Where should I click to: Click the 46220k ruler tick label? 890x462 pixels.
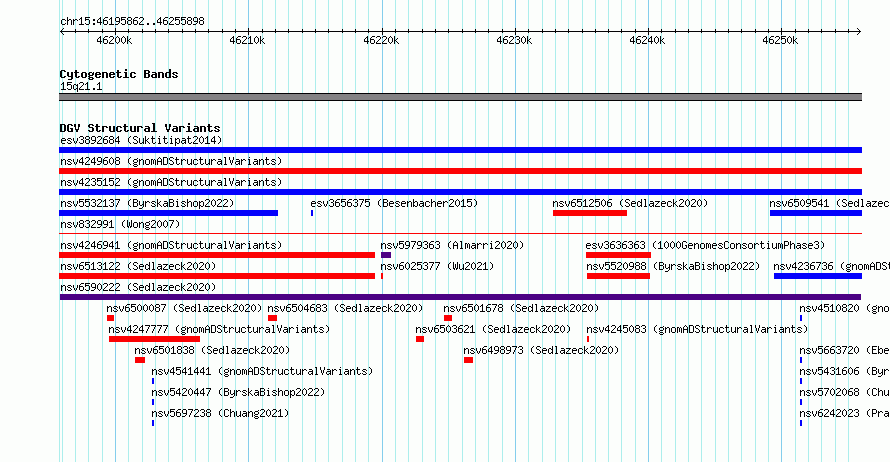point(381,41)
